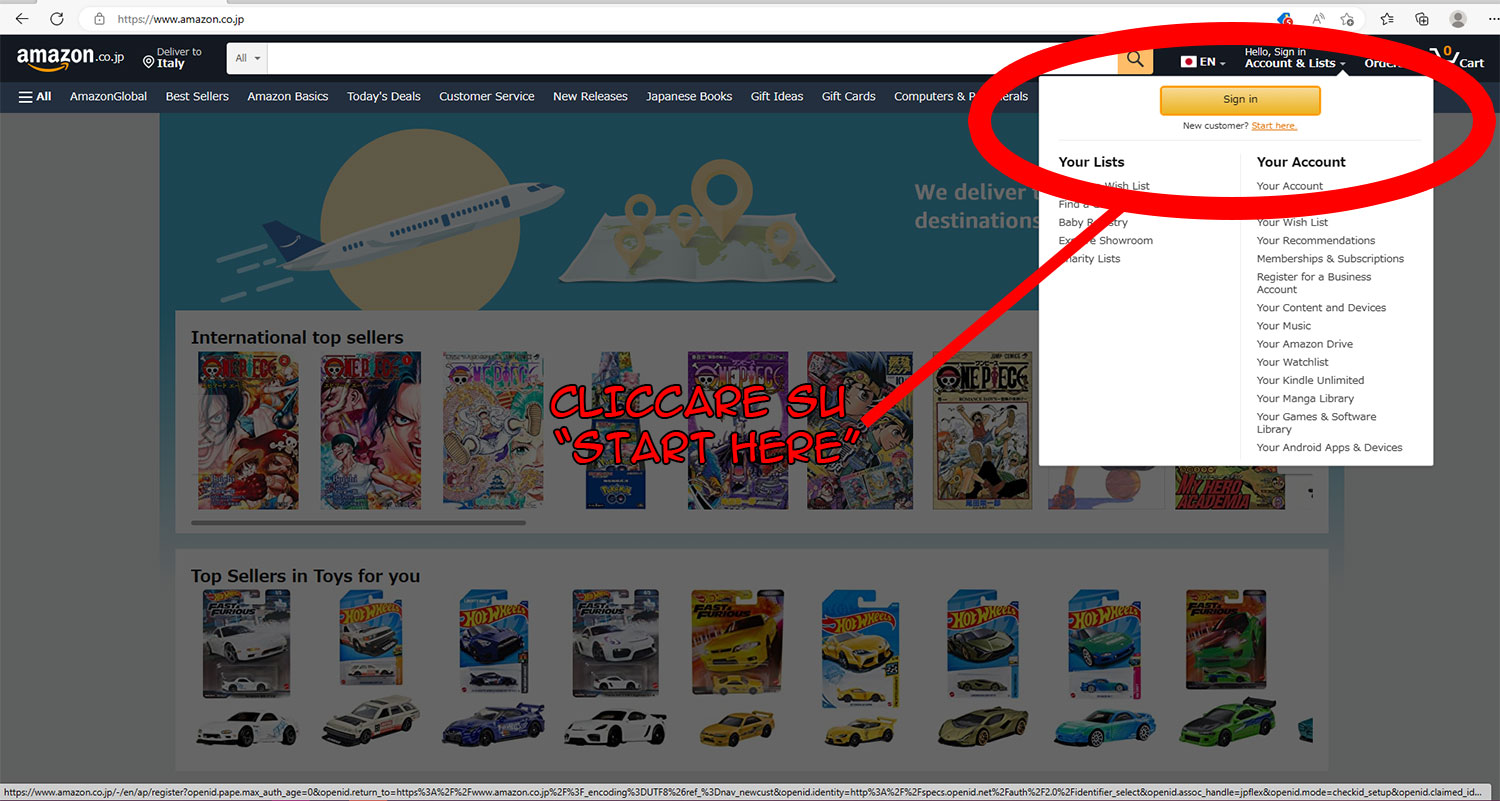Open Gift Ideas in the navigation bar
1500x801 pixels.
click(777, 97)
